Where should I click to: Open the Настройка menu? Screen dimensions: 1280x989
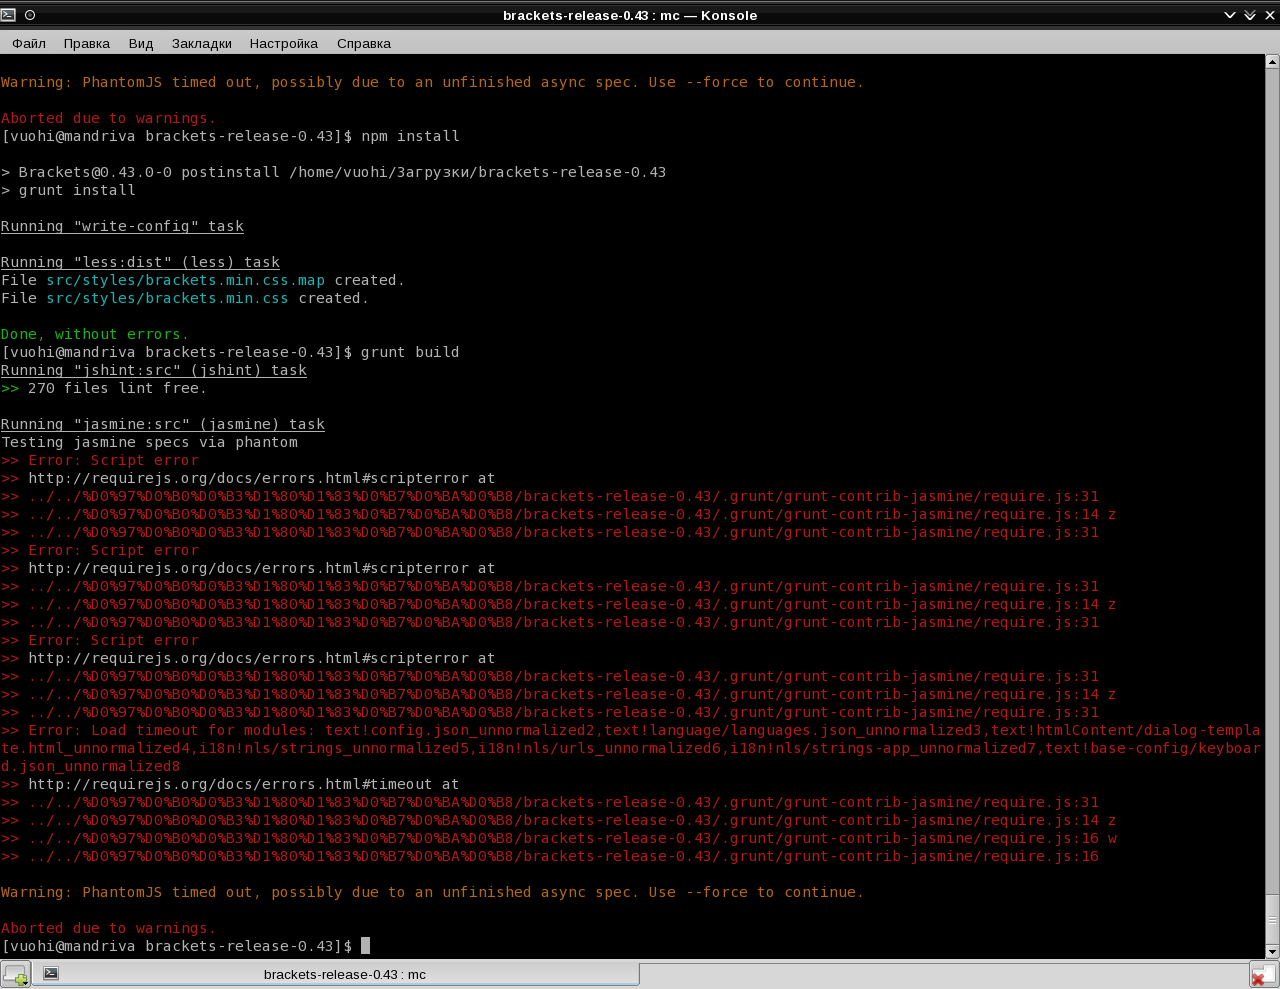coord(284,43)
